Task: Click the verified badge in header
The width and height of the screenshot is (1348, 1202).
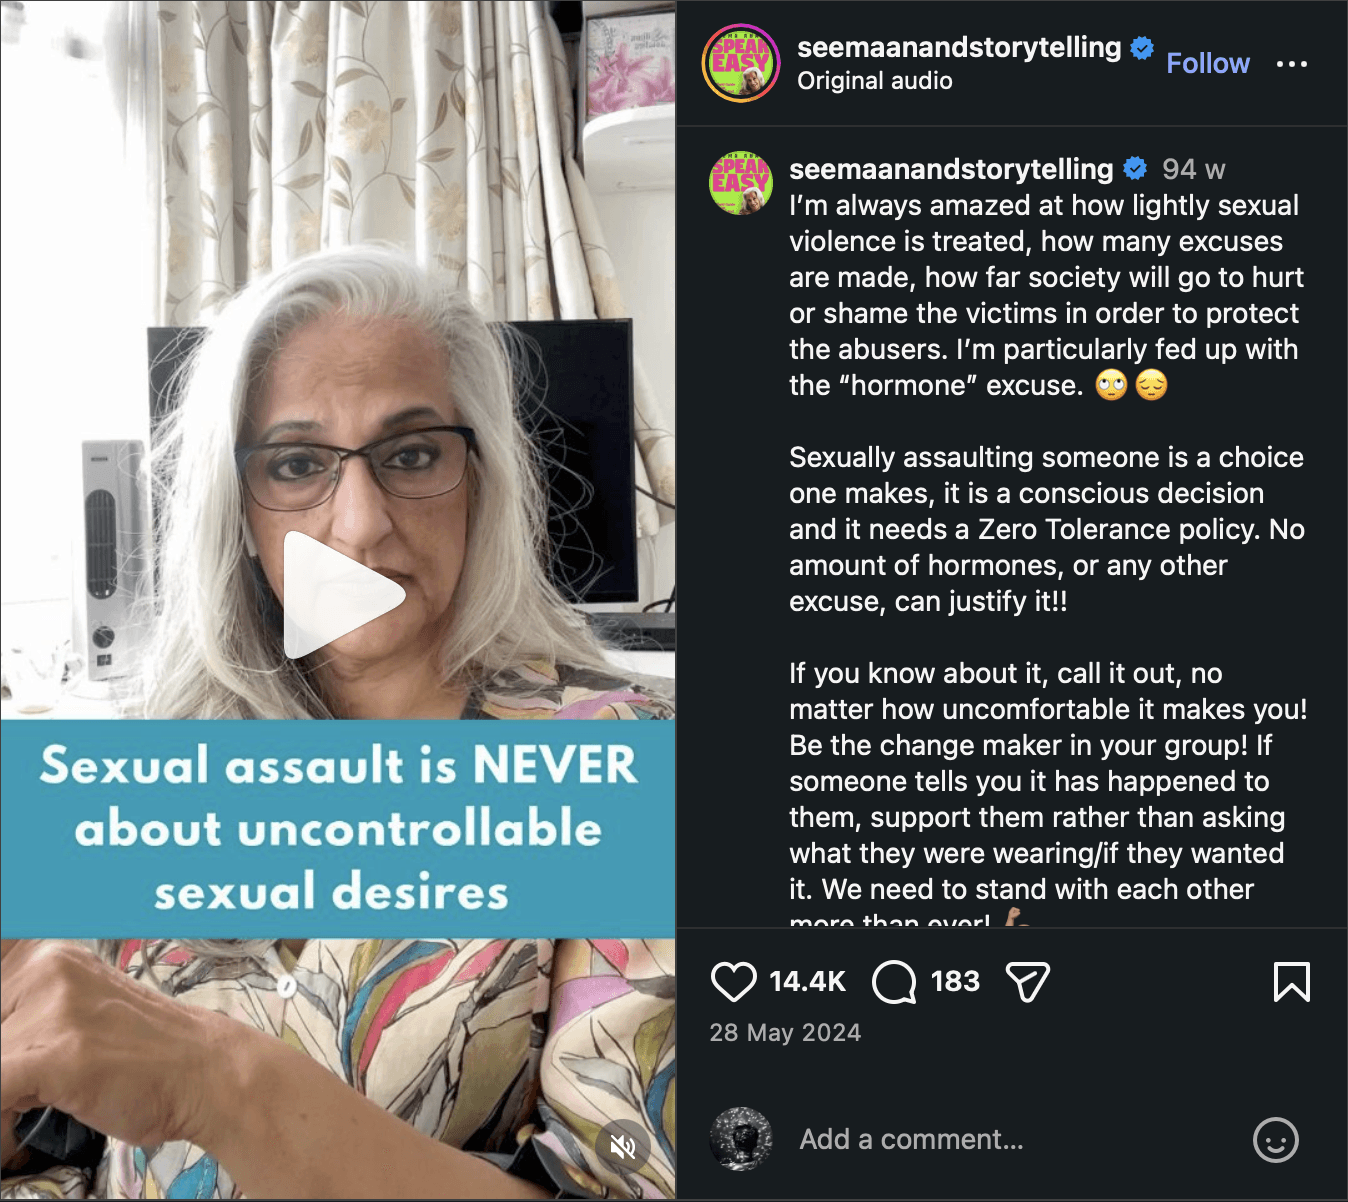Action: (x=1142, y=47)
